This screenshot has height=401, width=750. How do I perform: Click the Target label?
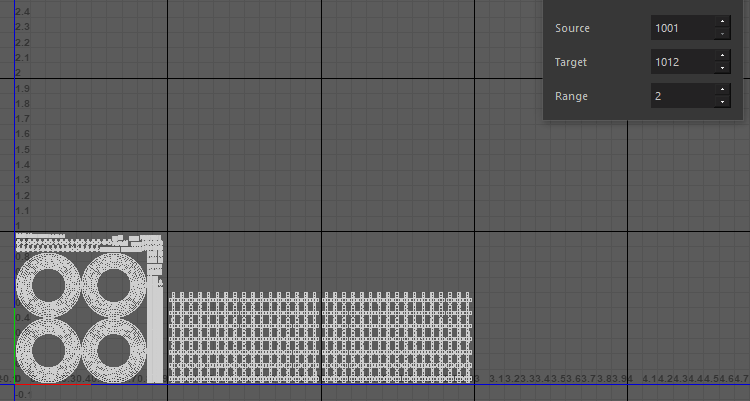571,62
